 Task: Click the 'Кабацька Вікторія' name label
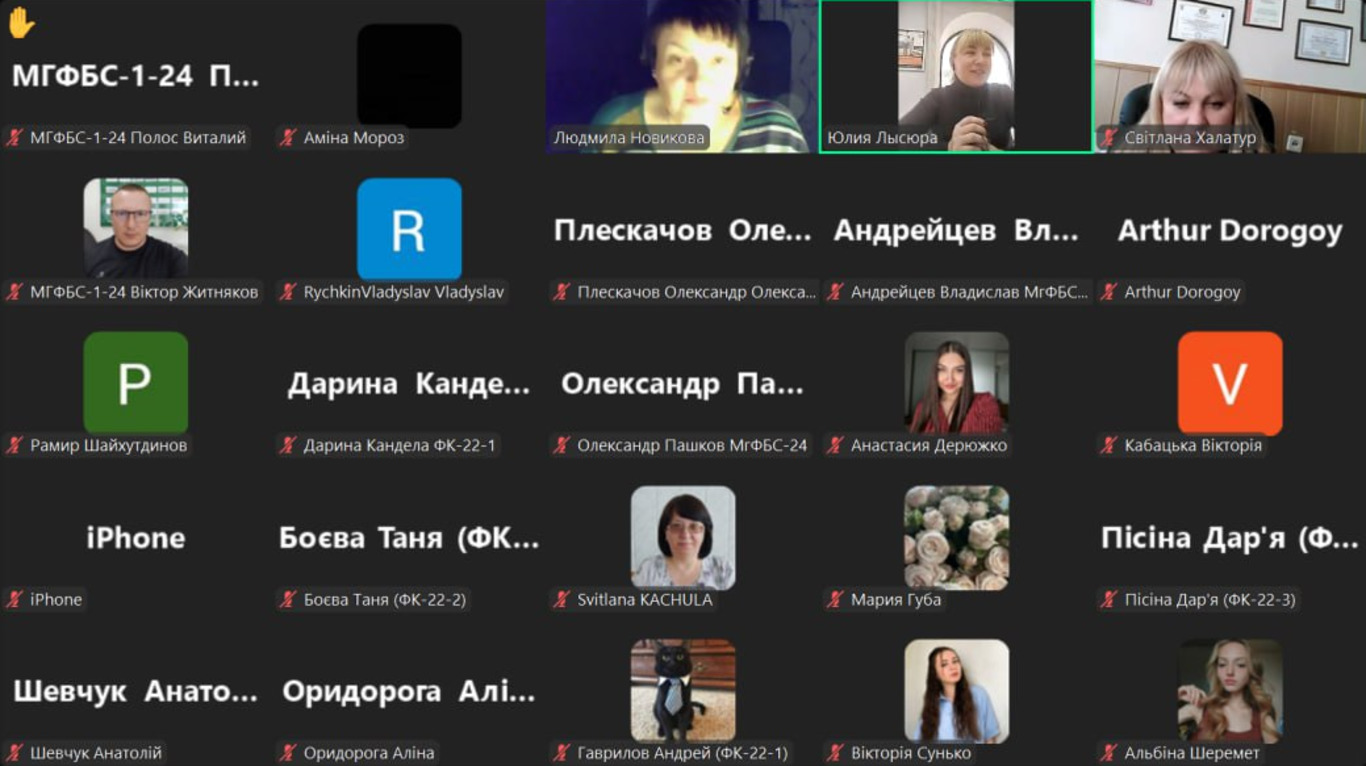tap(1193, 445)
